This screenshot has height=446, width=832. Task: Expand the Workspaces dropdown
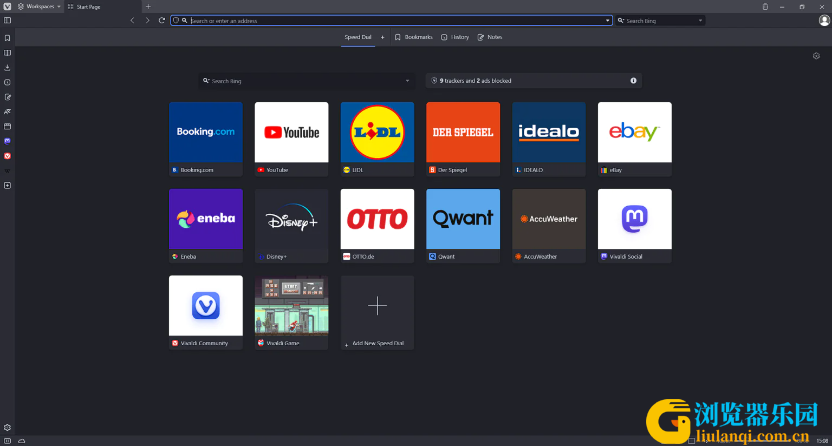coord(37,6)
